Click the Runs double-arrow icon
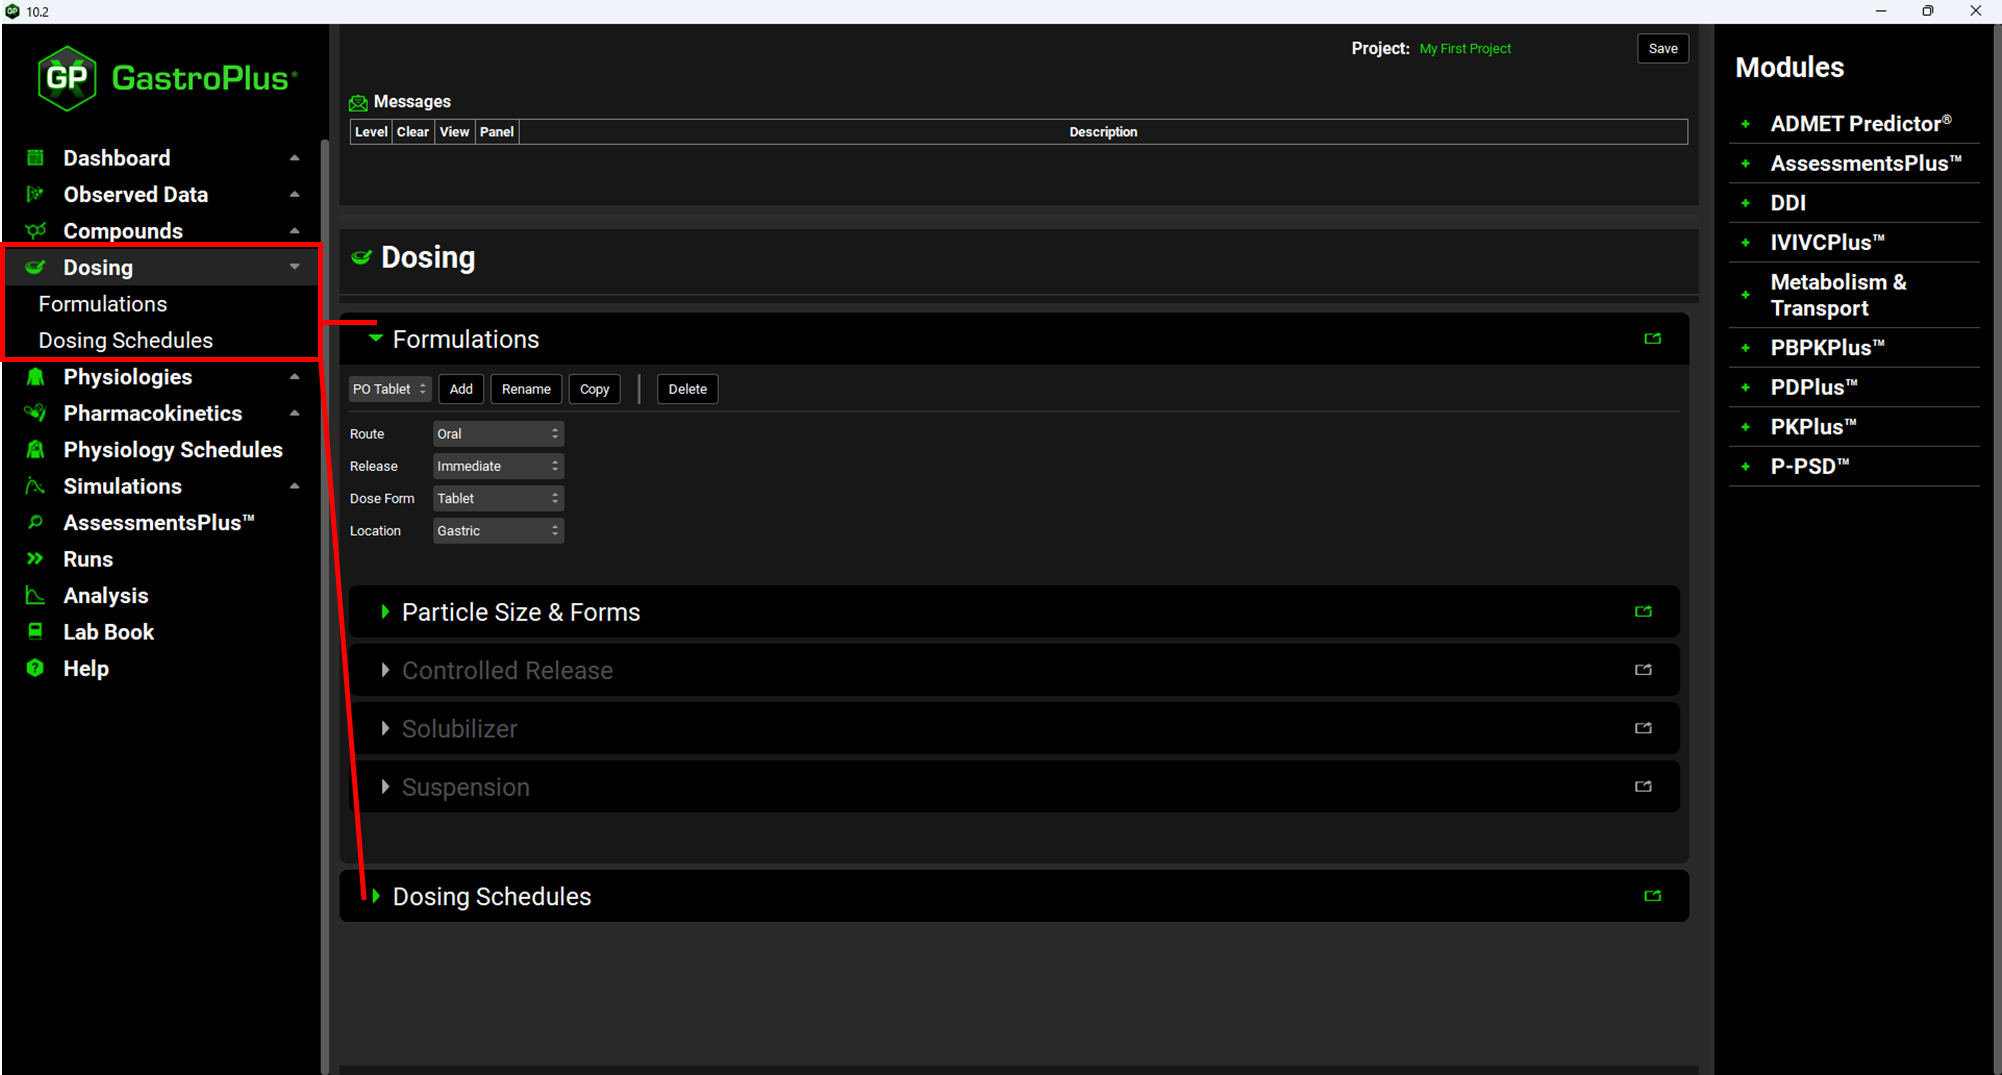The width and height of the screenshot is (2002, 1075). 36,559
